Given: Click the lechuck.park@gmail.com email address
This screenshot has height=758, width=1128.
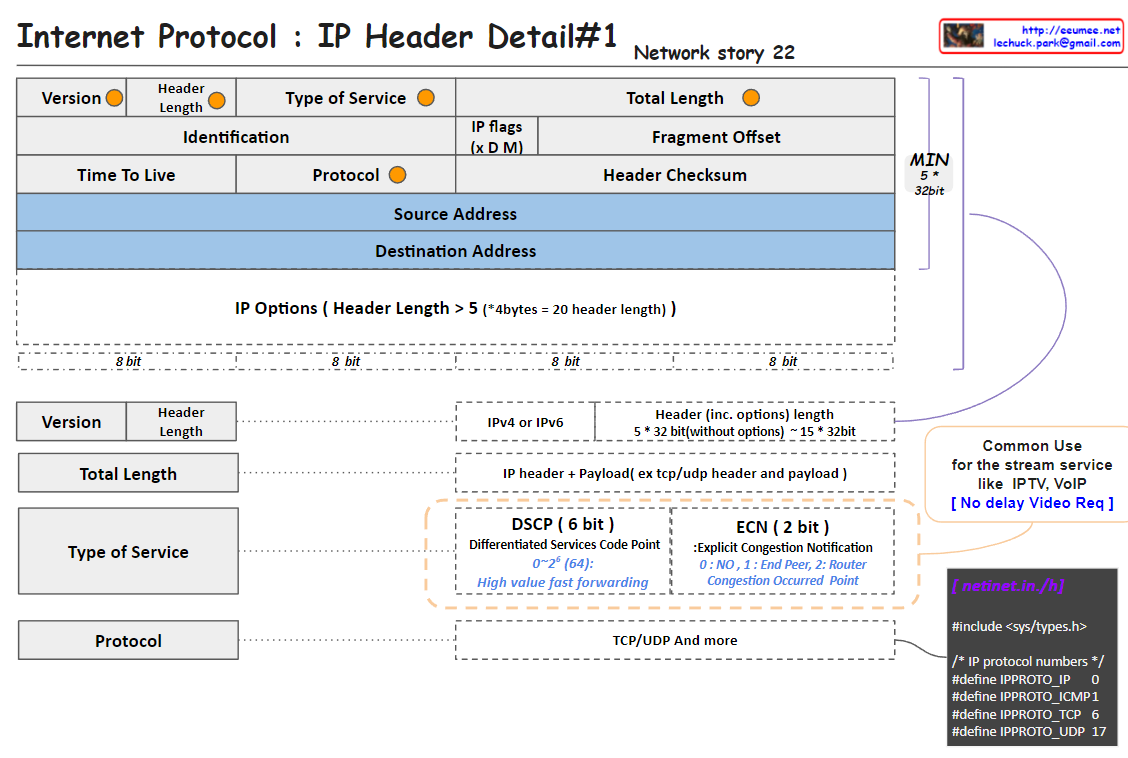Looking at the screenshot, I should [x=1056, y=43].
